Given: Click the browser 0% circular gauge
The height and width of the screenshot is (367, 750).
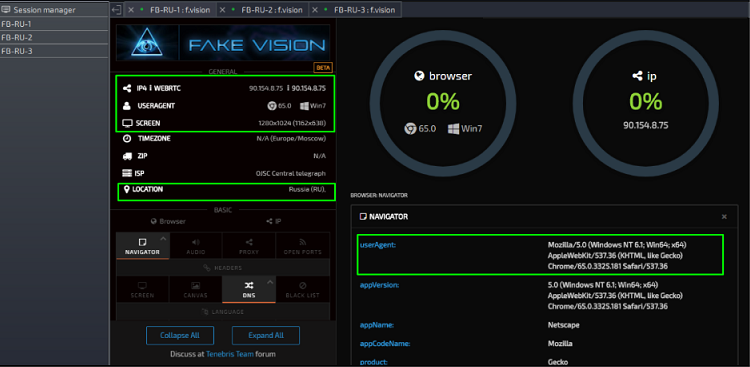Looking at the screenshot, I should point(443,103).
